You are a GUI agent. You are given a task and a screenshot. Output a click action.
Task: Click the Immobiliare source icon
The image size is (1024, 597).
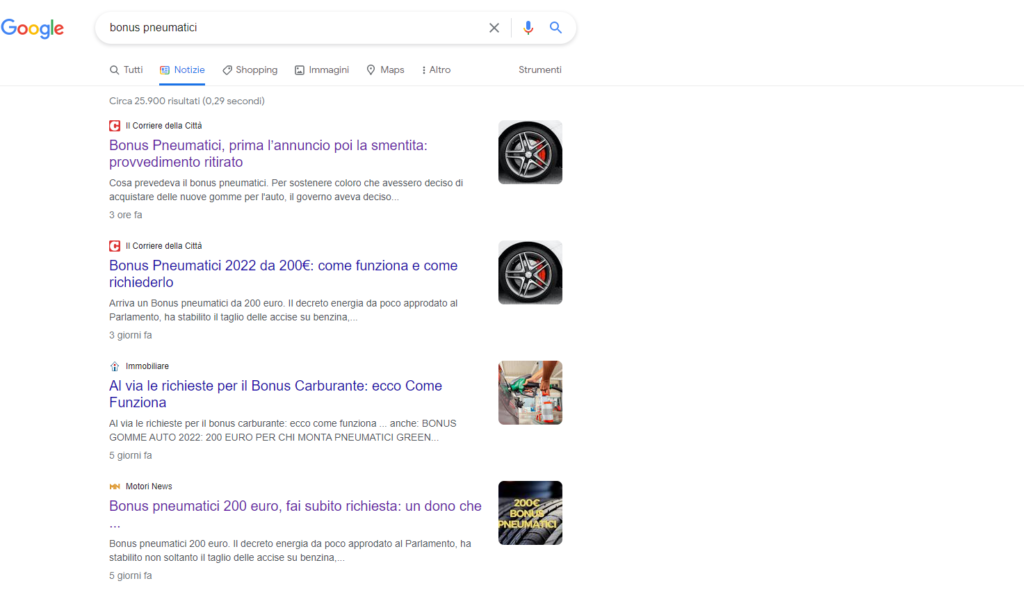click(x=113, y=365)
